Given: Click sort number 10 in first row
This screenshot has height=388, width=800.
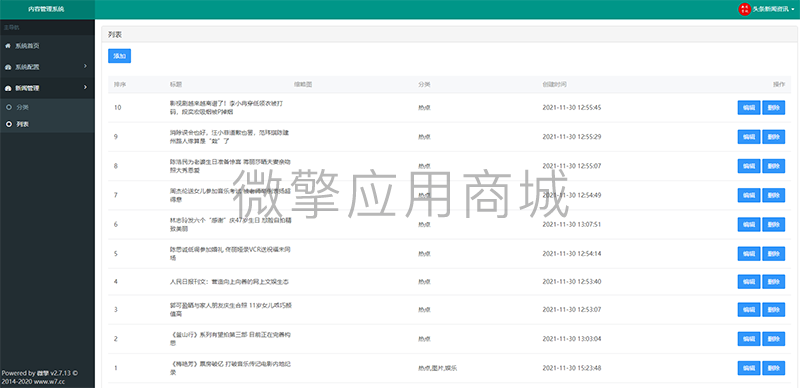Looking at the screenshot, I should 117,108.
